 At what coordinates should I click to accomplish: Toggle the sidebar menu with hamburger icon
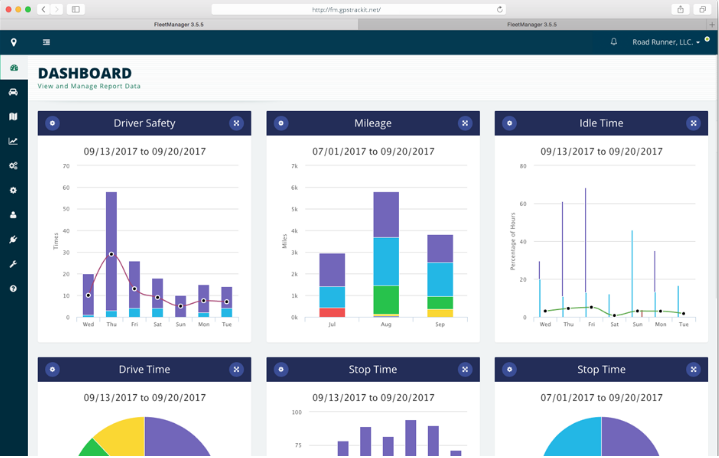pos(46,42)
